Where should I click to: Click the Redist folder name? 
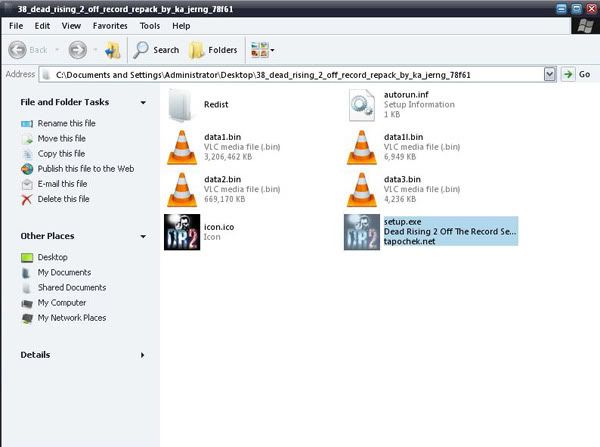216,105
